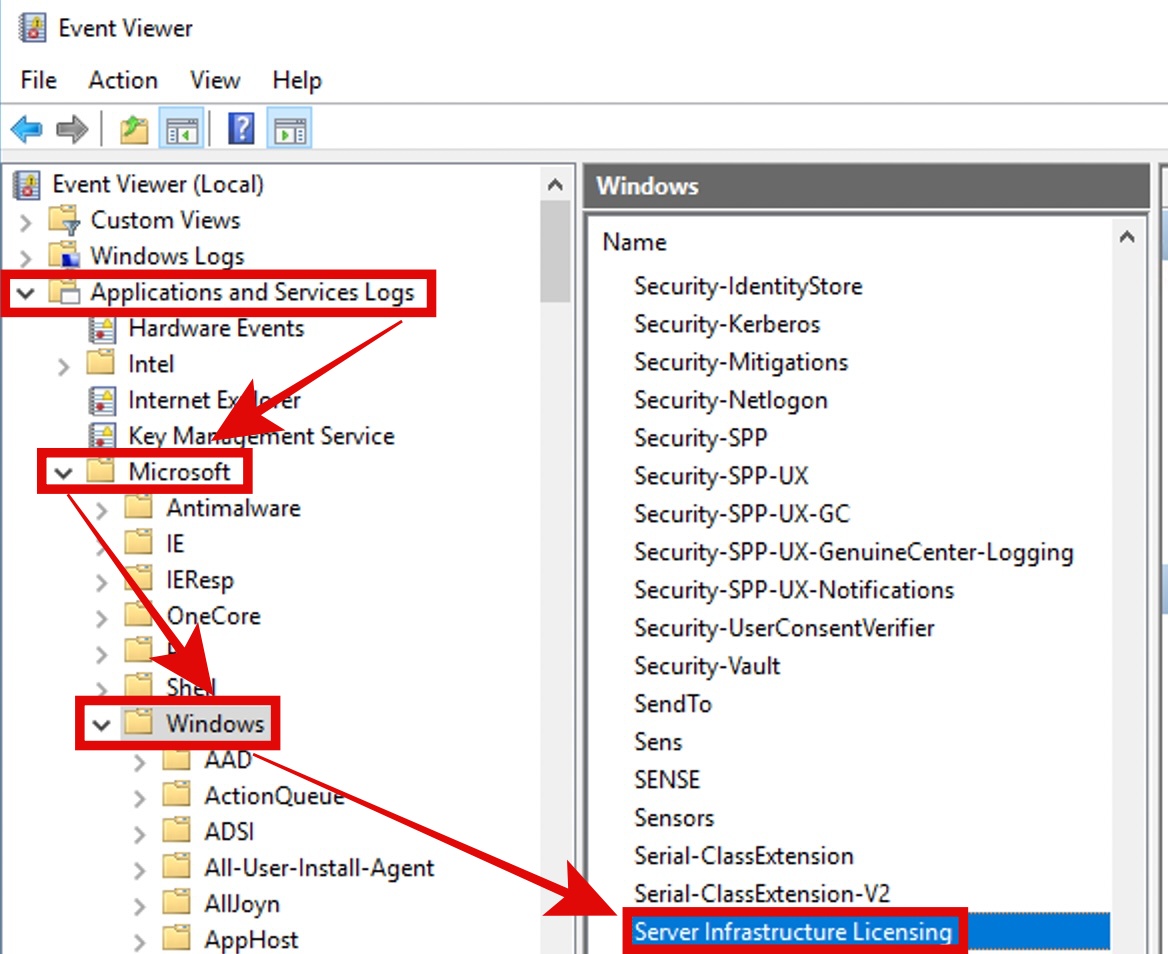Image resolution: width=1168 pixels, height=954 pixels.
Task: Select the Microsoft tree folder
Action: tap(180, 471)
